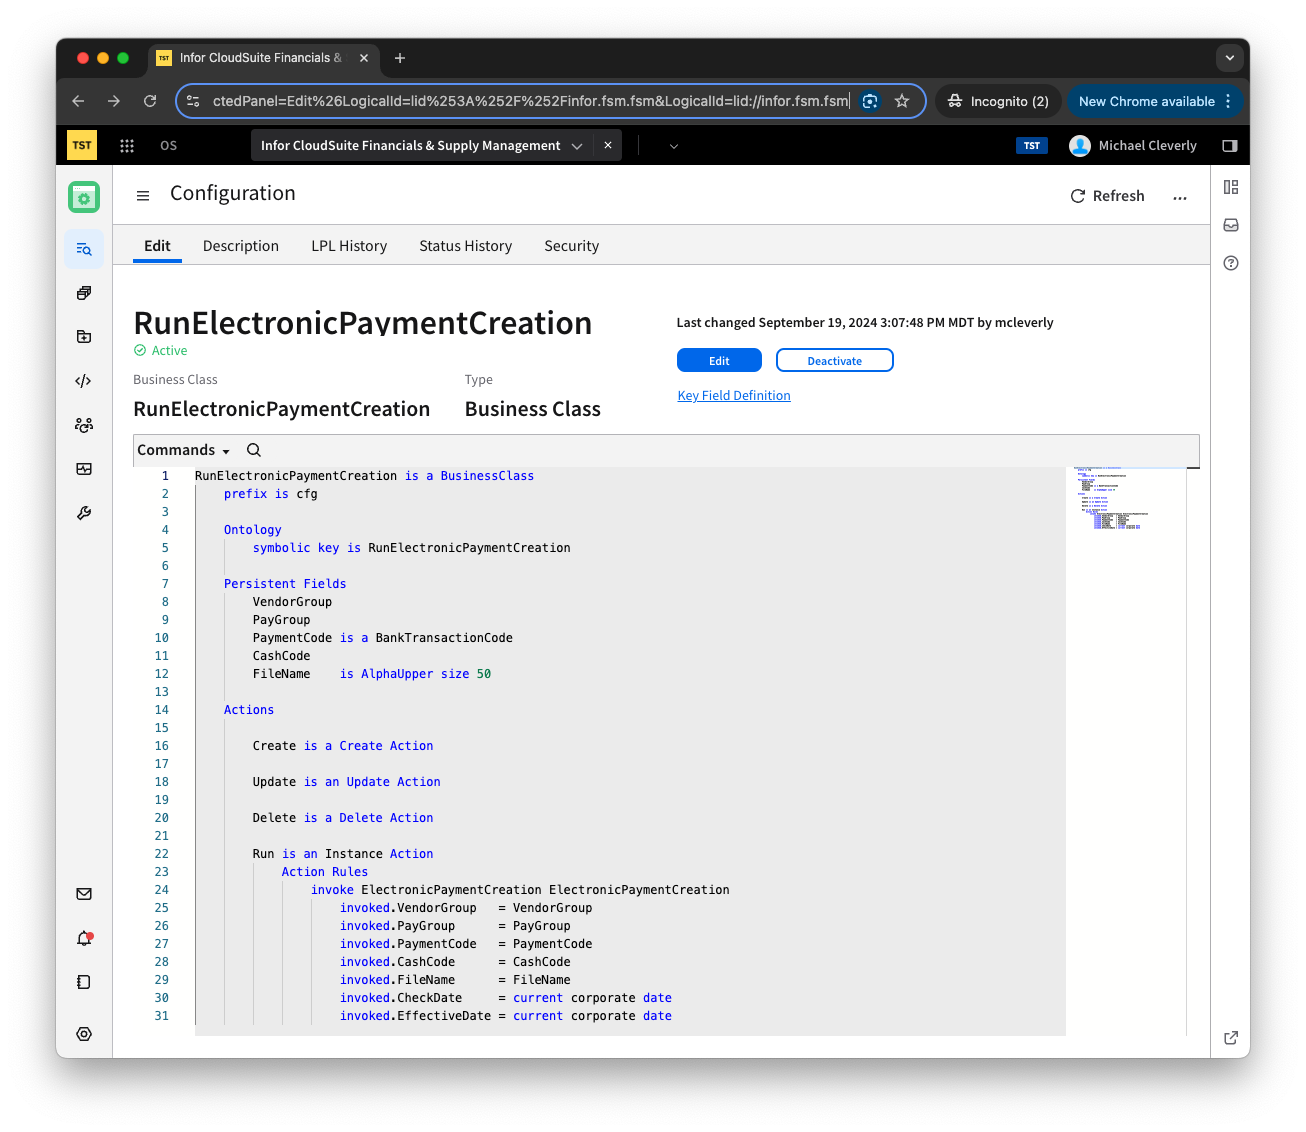
Task: Select the Infor CloudSuite Financials browser tab
Action: click(264, 58)
